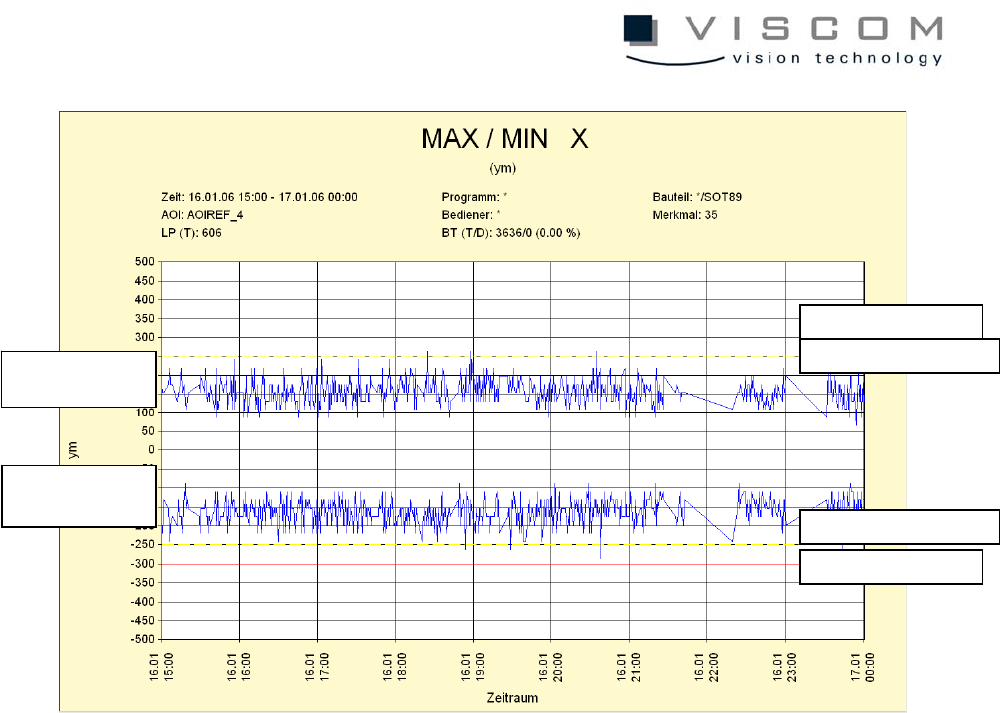Click the '17.01 00:00' x-axis label
The height and width of the screenshot is (713, 1000).
pyautogui.click(x=864, y=667)
